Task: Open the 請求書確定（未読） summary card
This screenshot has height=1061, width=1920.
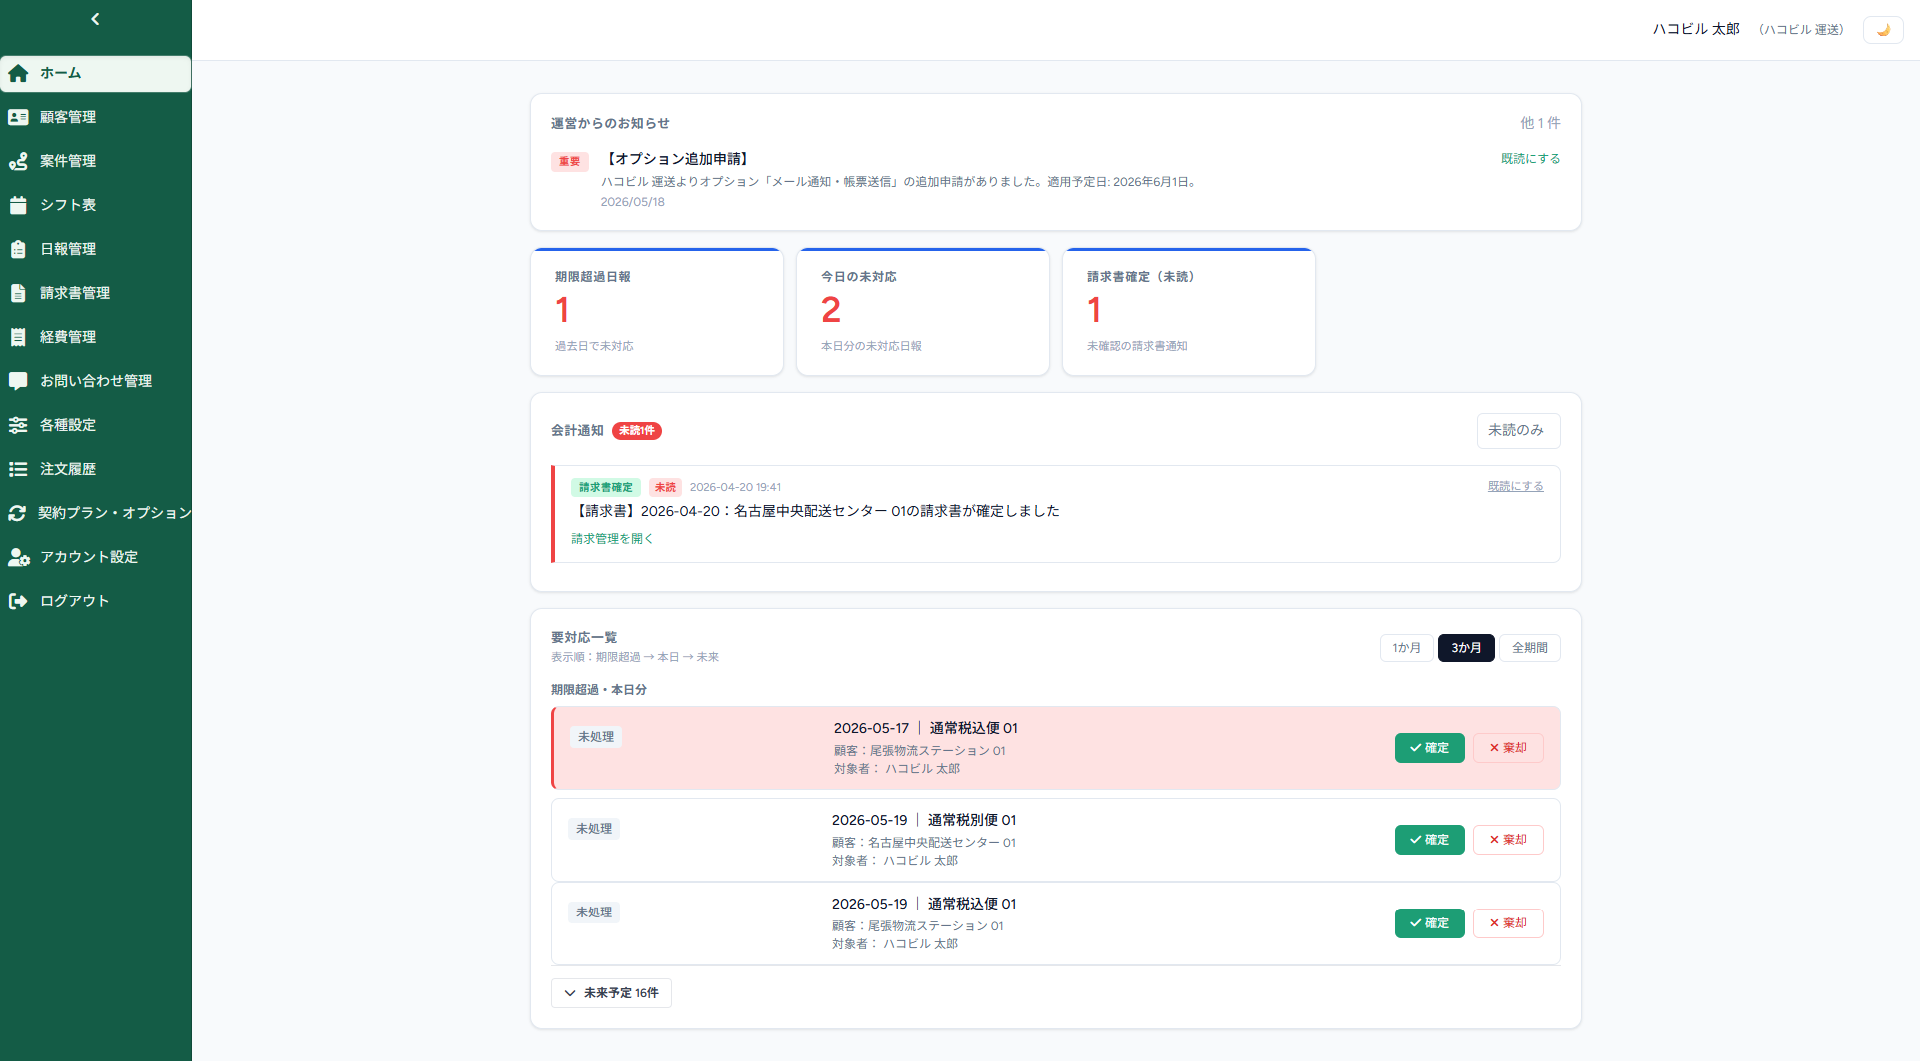Action: [1189, 312]
